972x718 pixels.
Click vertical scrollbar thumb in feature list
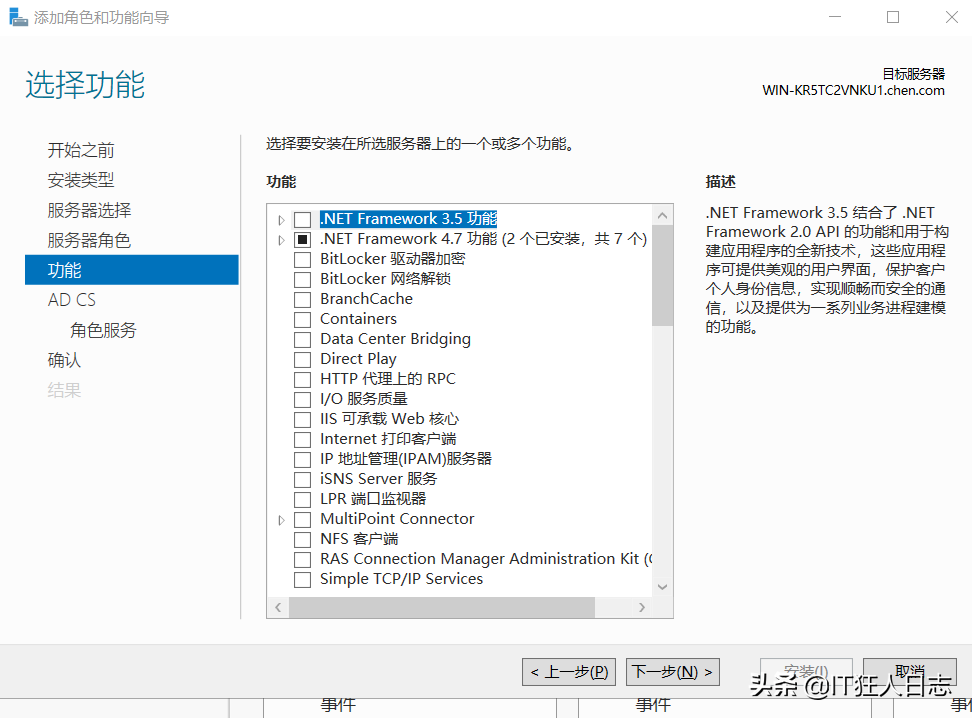[x=662, y=275]
